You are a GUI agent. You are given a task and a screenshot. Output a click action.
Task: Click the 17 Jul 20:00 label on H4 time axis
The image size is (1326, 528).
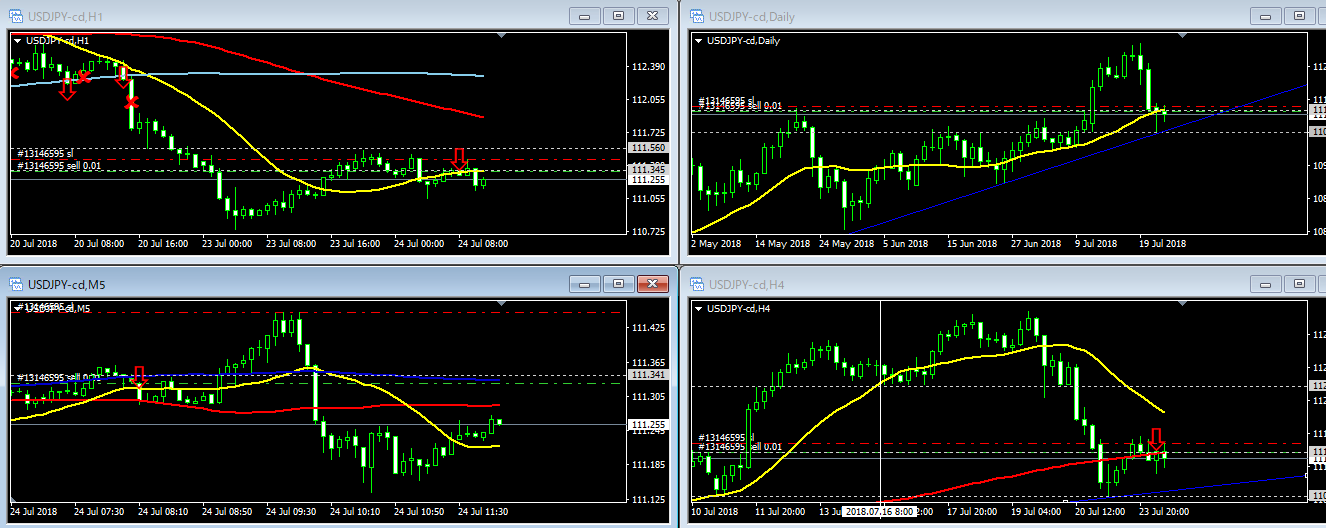[x=970, y=511]
